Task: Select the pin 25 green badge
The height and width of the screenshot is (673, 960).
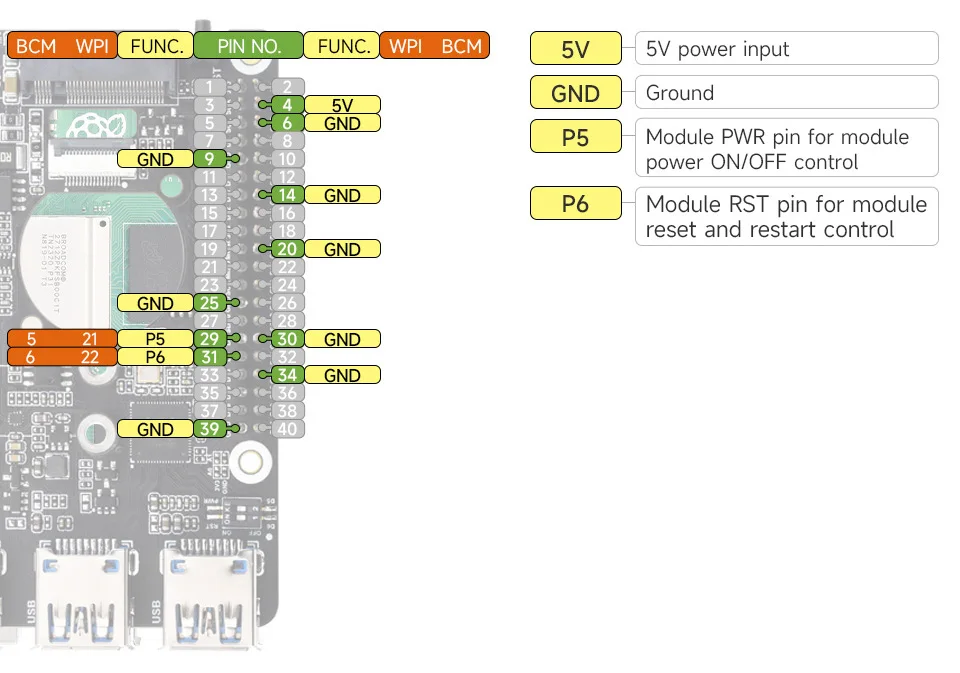Action: (x=208, y=303)
